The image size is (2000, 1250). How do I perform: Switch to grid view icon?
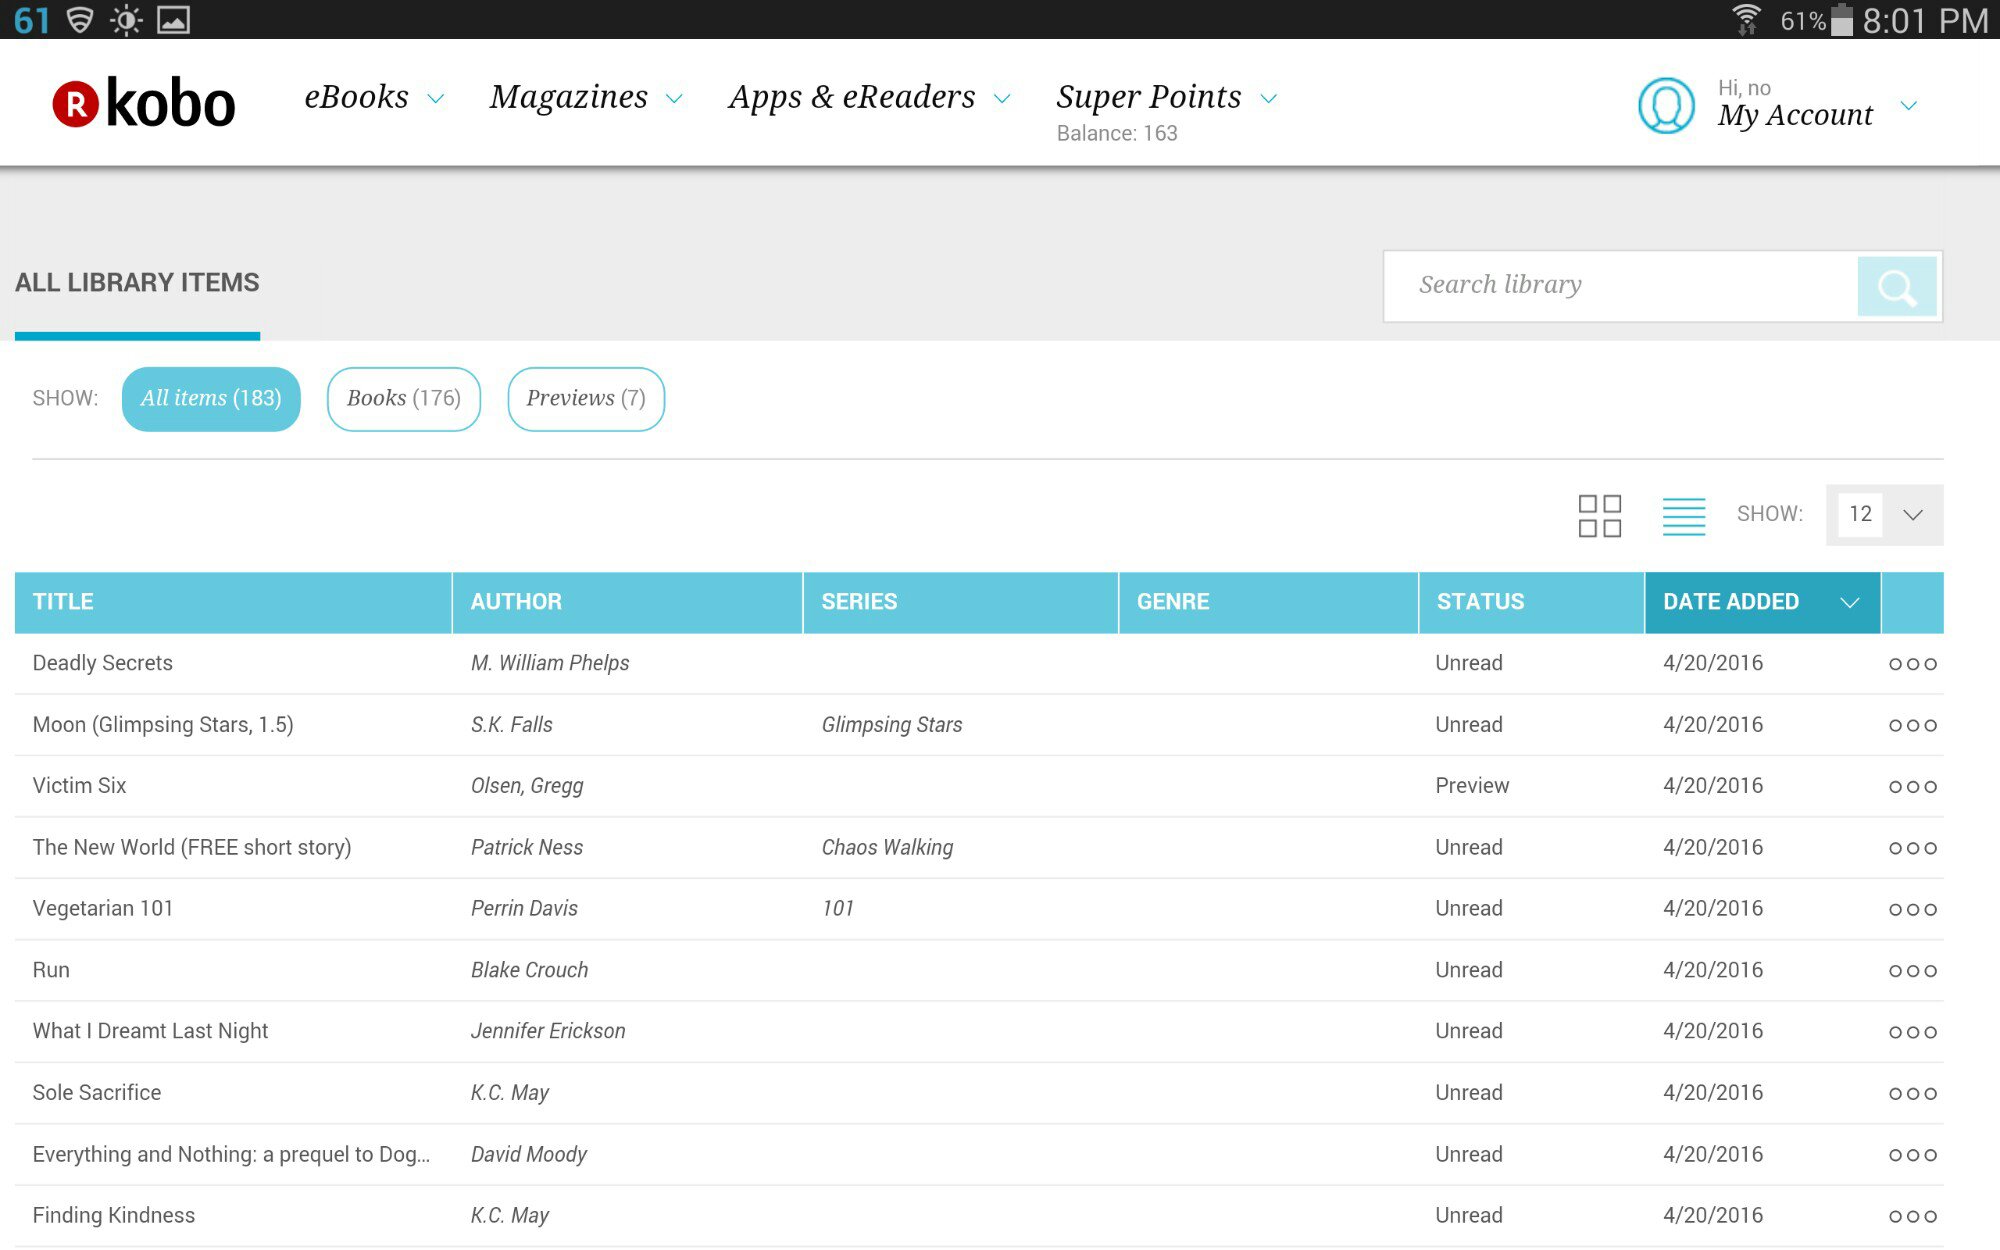1599,516
